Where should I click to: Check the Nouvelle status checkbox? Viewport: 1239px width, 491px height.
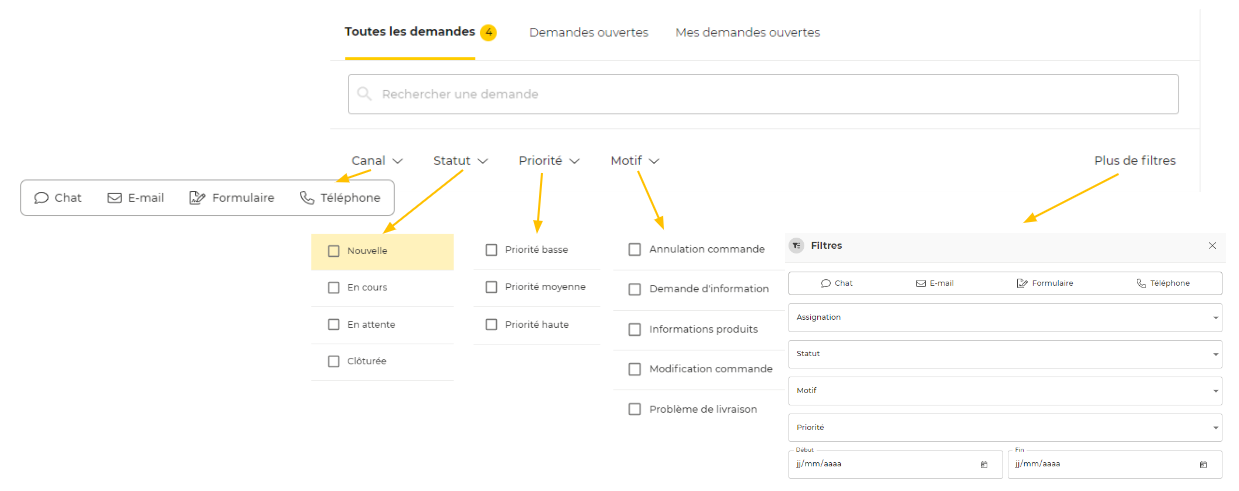tap(334, 251)
